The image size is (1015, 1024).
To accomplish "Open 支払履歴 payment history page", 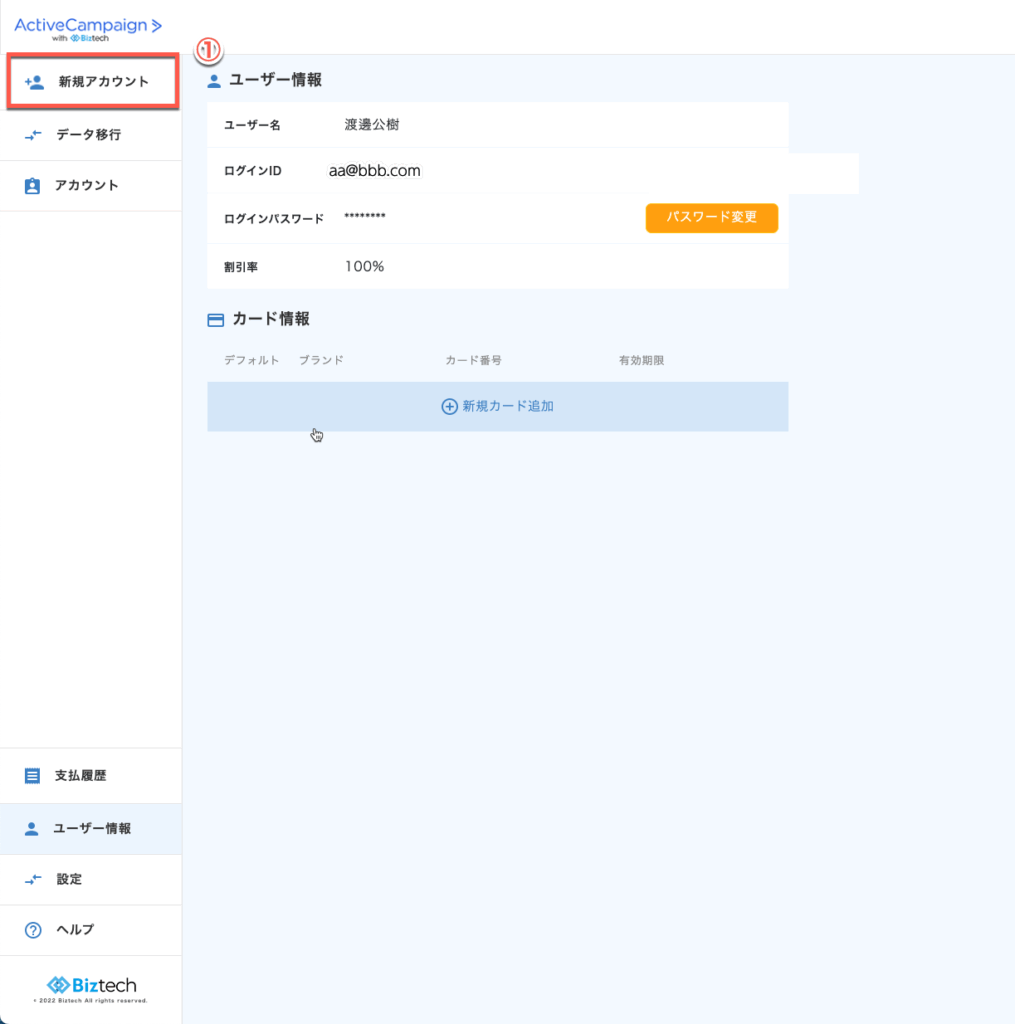I will [x=80, y=776].
